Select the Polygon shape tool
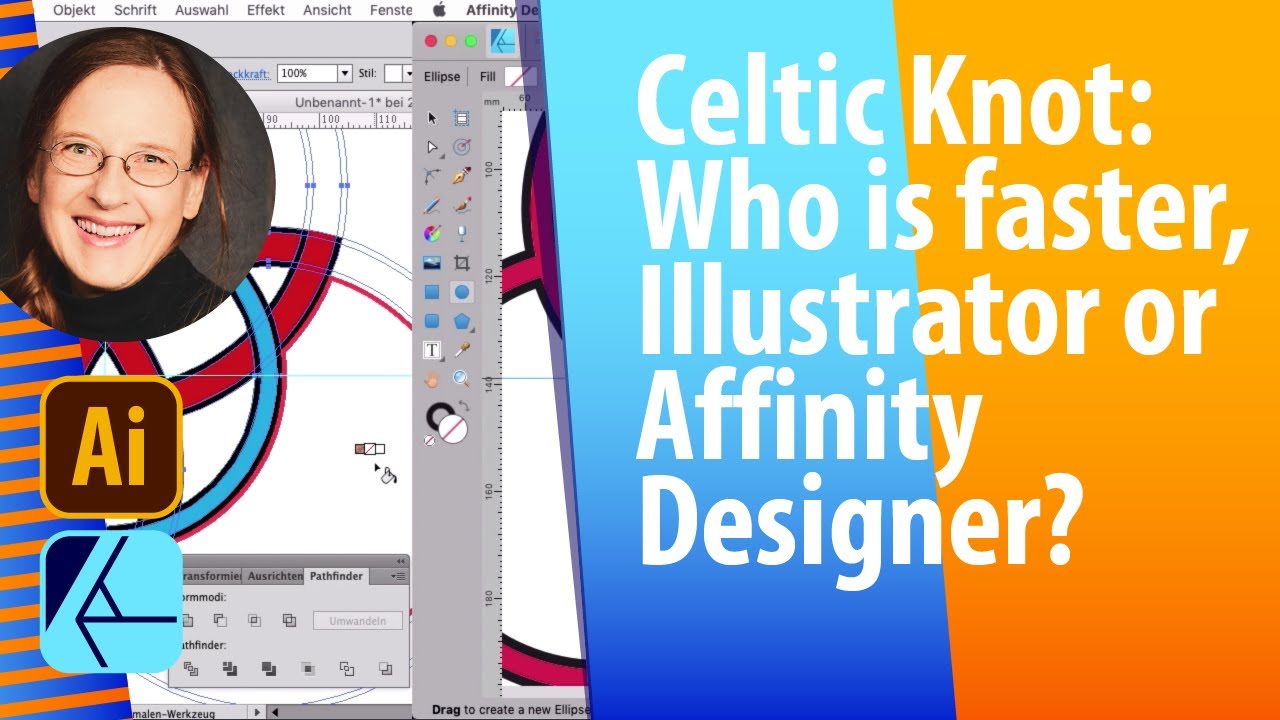Viewport: 1280px width, 720px height. tap(461, 321)
